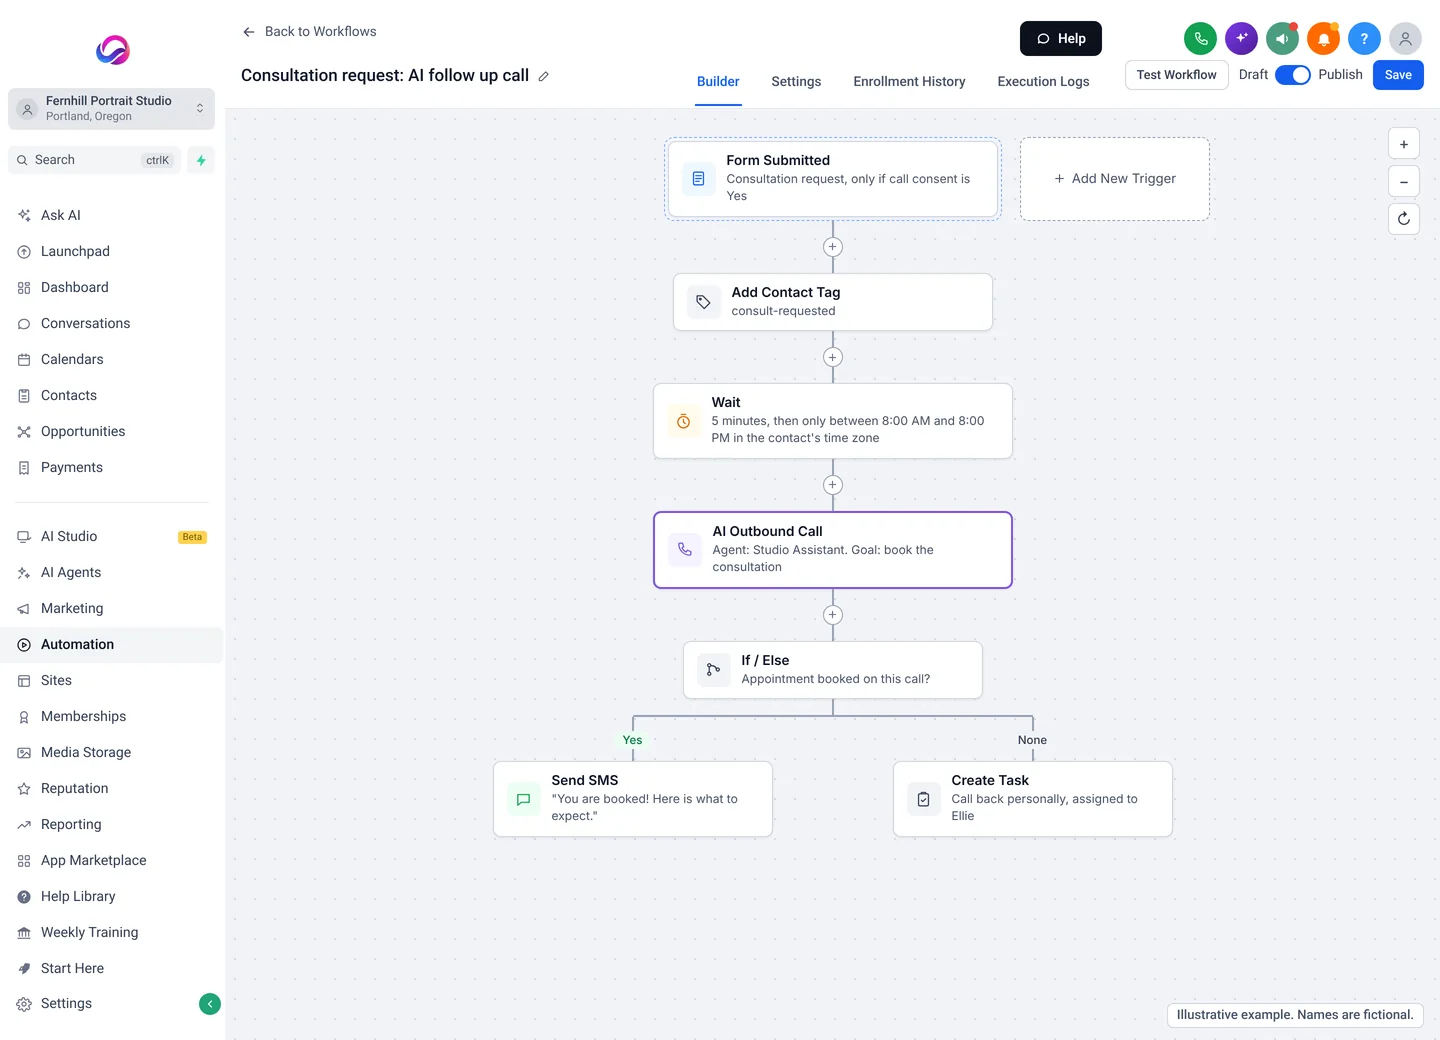Toggle the Draft/Publish switch
The width and height of the screenshot is (1440, 1040).
pyautogui.click(x=1292, y=75)
